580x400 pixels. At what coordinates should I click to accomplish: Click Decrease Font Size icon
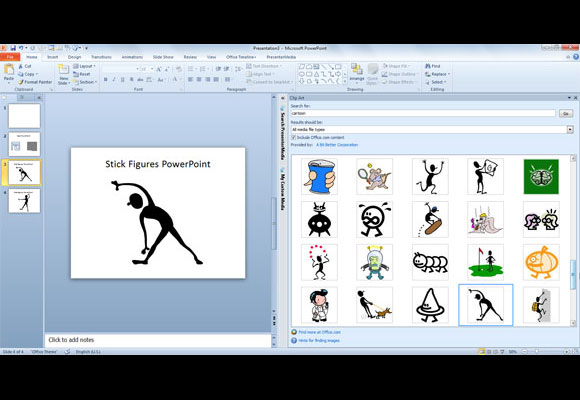click(x=167, y=69)
